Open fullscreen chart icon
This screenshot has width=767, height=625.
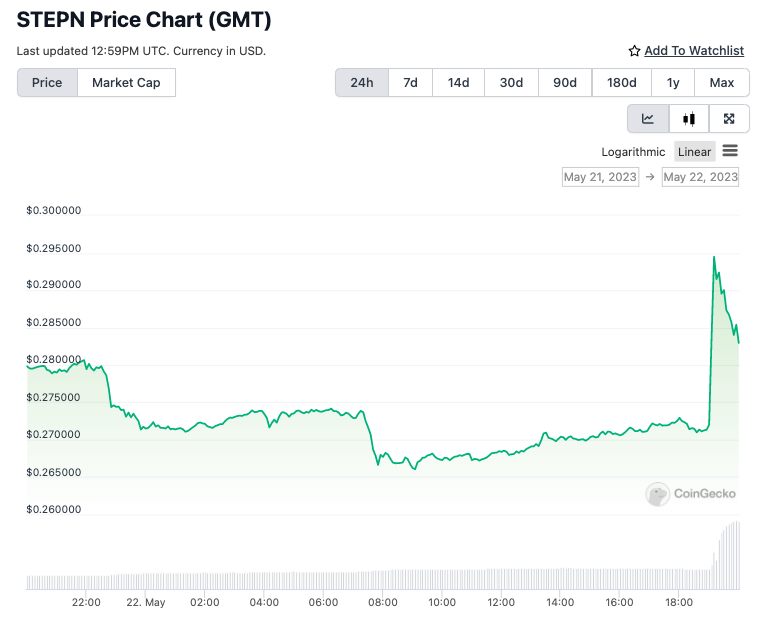[729, 119]
